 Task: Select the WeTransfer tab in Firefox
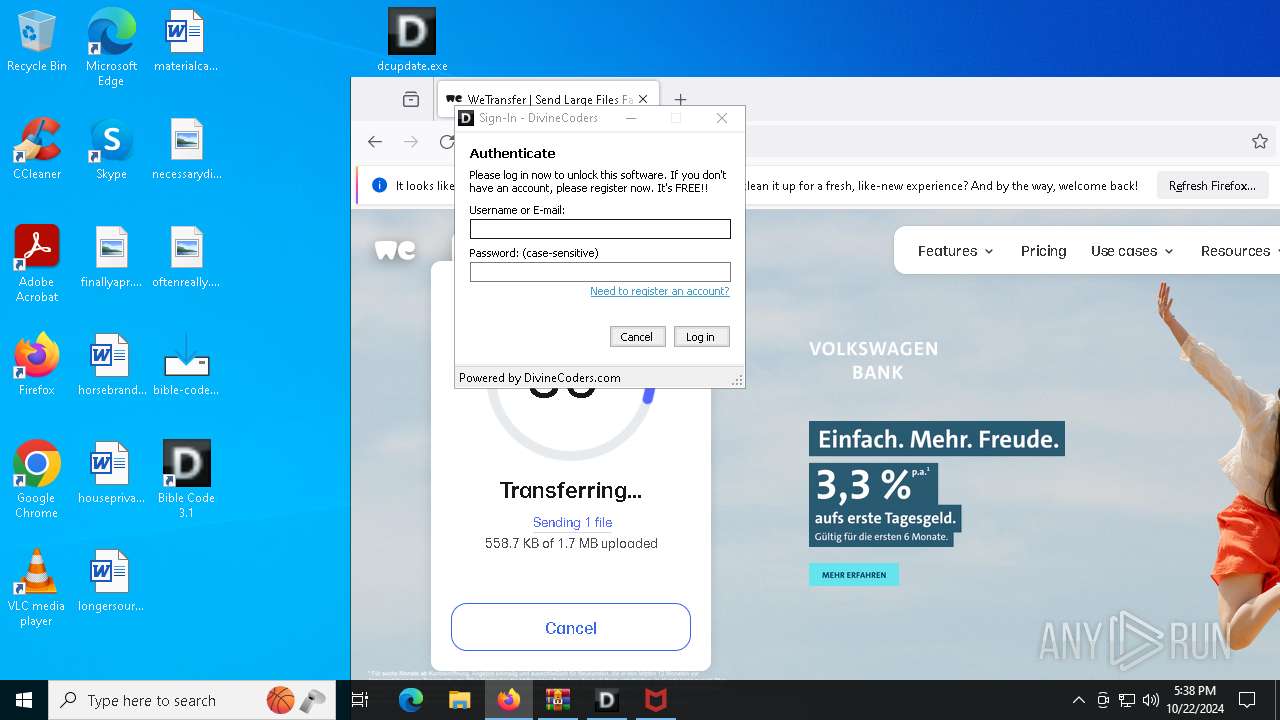click(x=548, y=99)
